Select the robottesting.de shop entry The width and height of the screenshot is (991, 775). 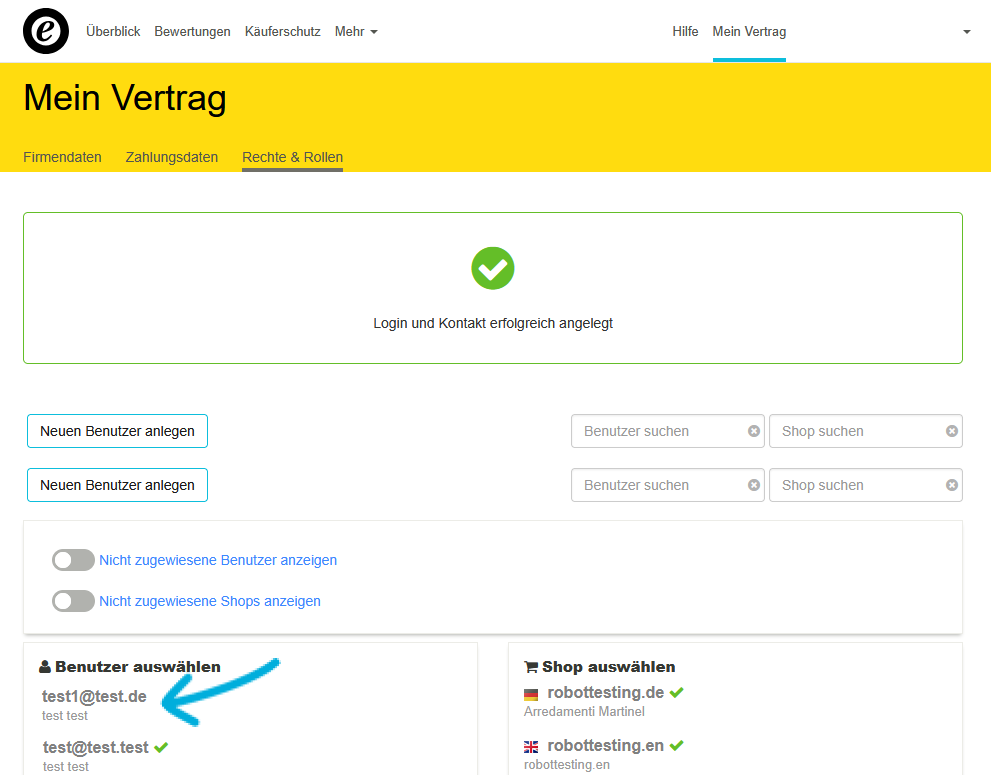pyautogui.click(x=605, y=693)
